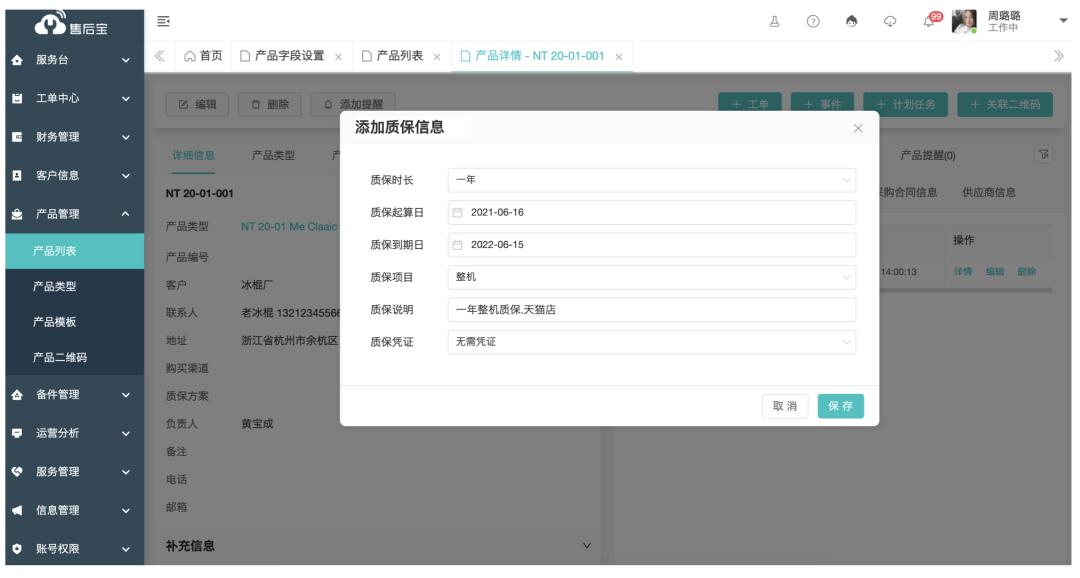Click the lab flask icon in header
Image resolution: width=1080 pixels, height=578 pixels.
click(774, 20)
